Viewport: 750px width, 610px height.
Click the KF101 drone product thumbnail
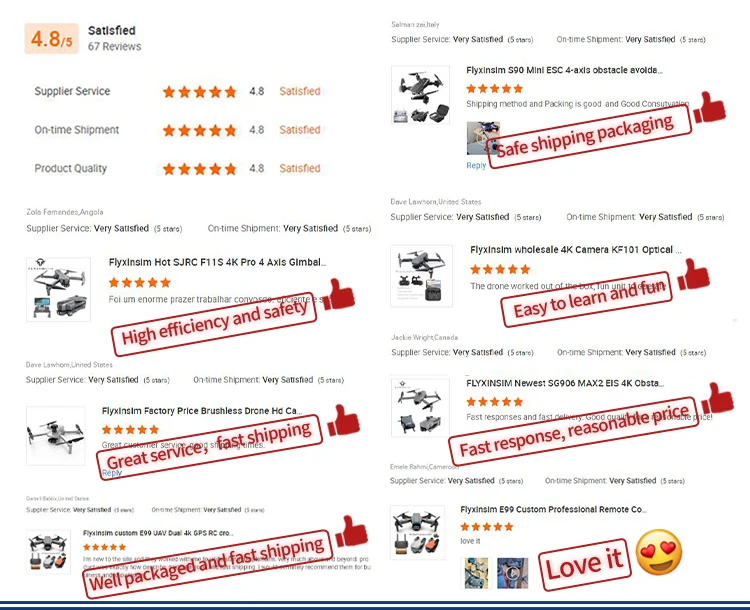pos(421,276)
